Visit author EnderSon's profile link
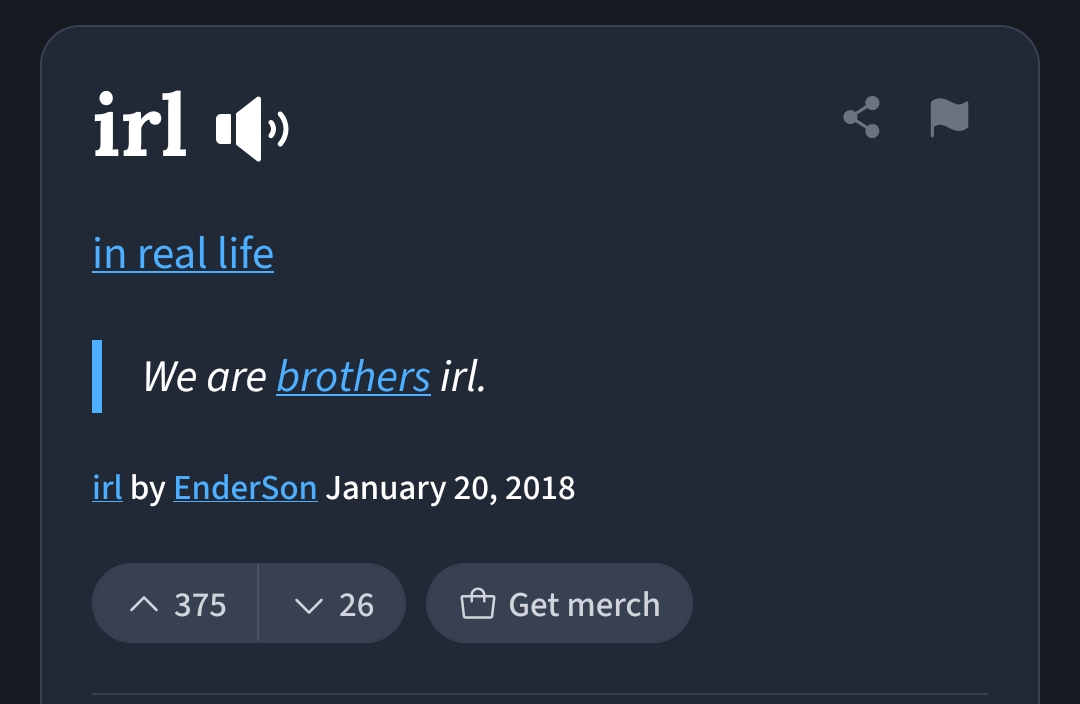 click(245, 488)
